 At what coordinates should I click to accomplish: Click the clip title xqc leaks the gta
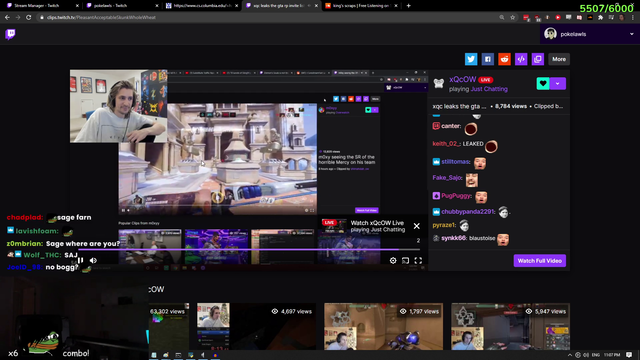click(459, 106)
